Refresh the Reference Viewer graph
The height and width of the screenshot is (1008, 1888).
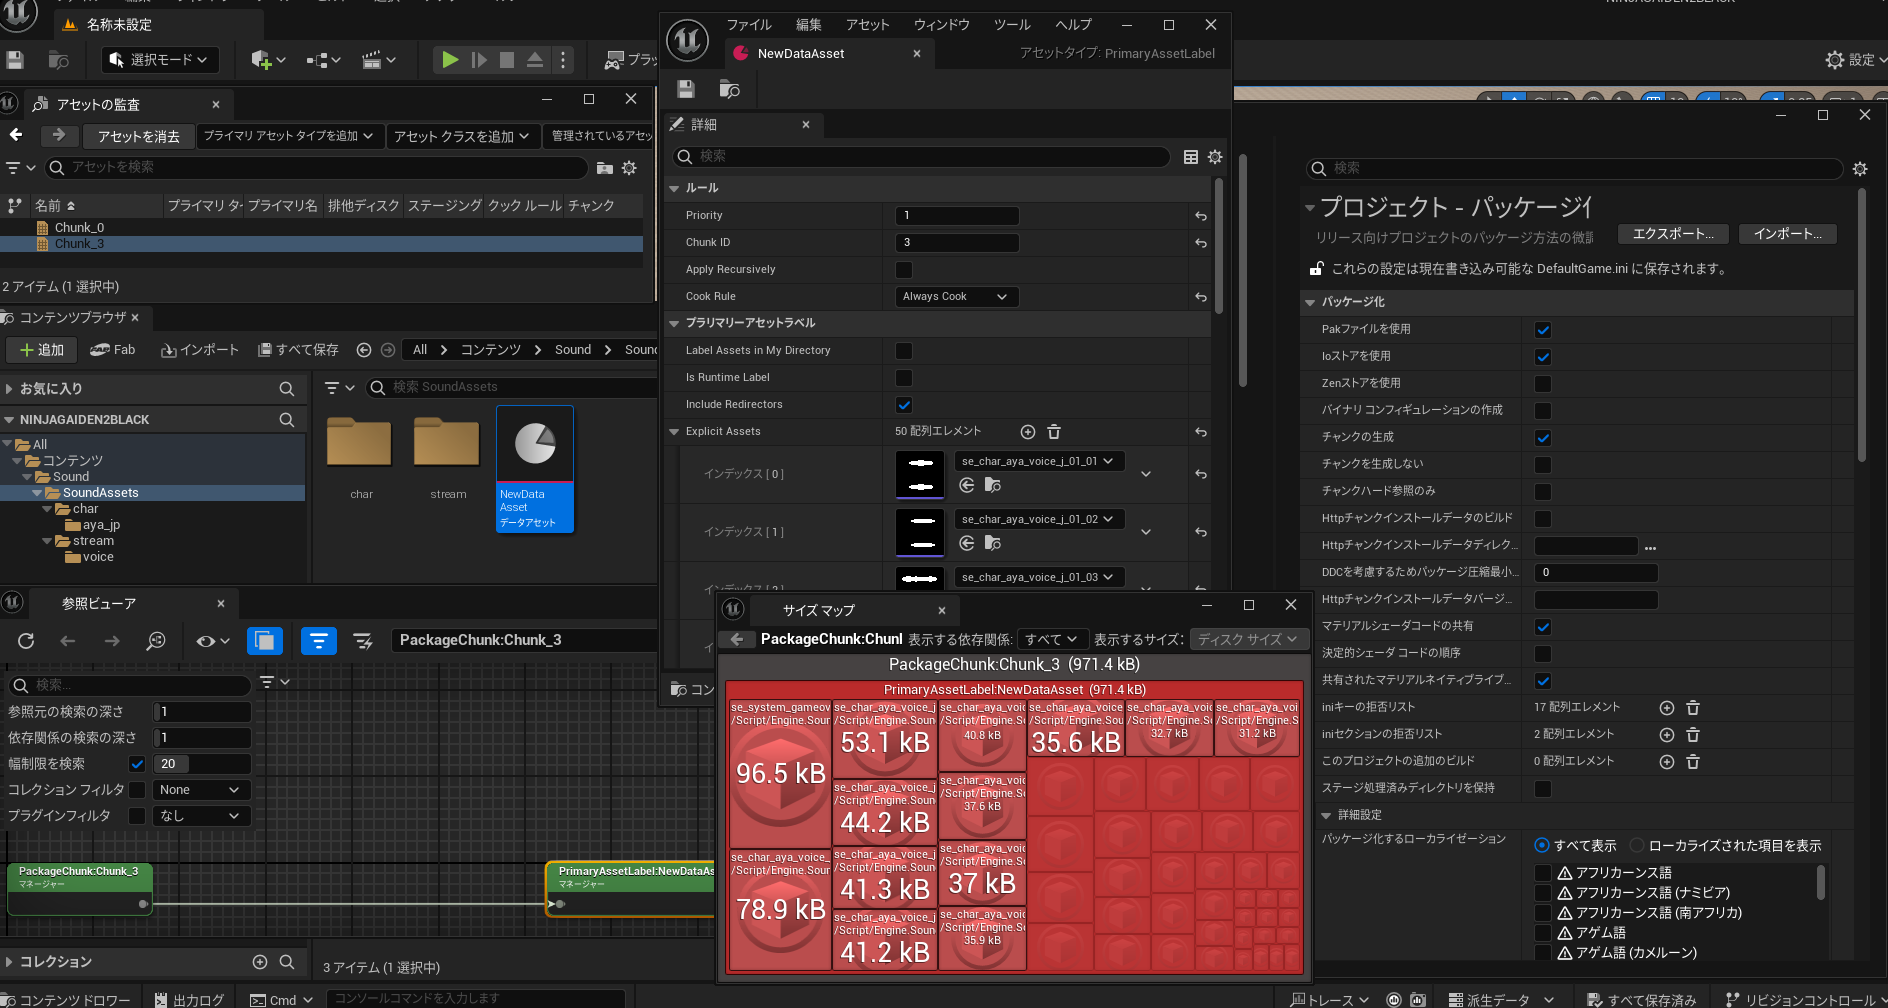tap(26, 641)
